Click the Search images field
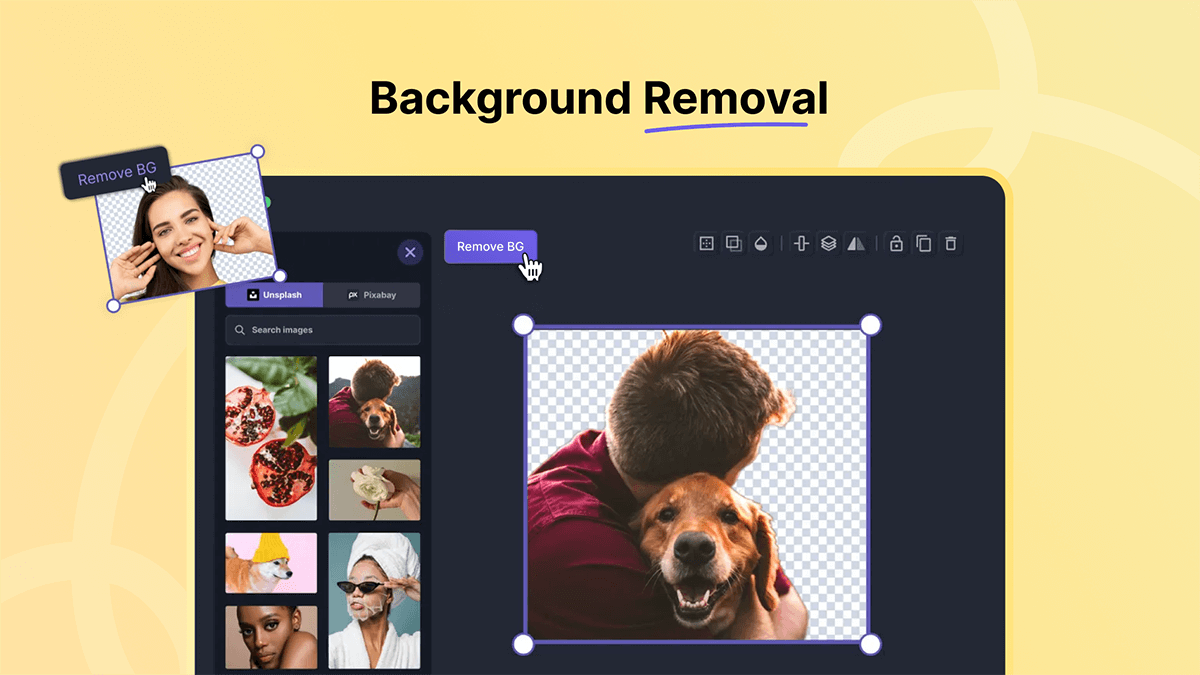The image size is (1200, 675). [x=323, y=330]
